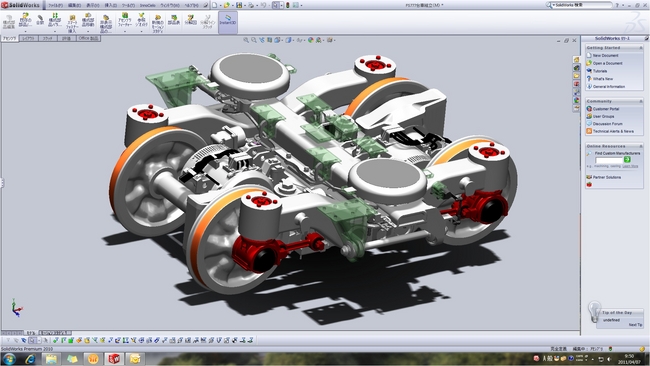Collapse the Community section

point(641,101)
